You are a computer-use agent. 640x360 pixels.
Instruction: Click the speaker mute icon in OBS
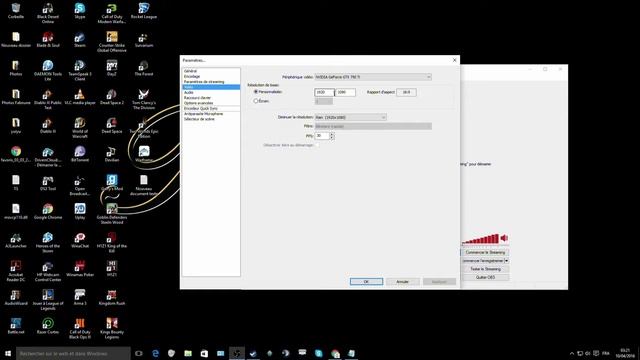click(x=504, y=238)
